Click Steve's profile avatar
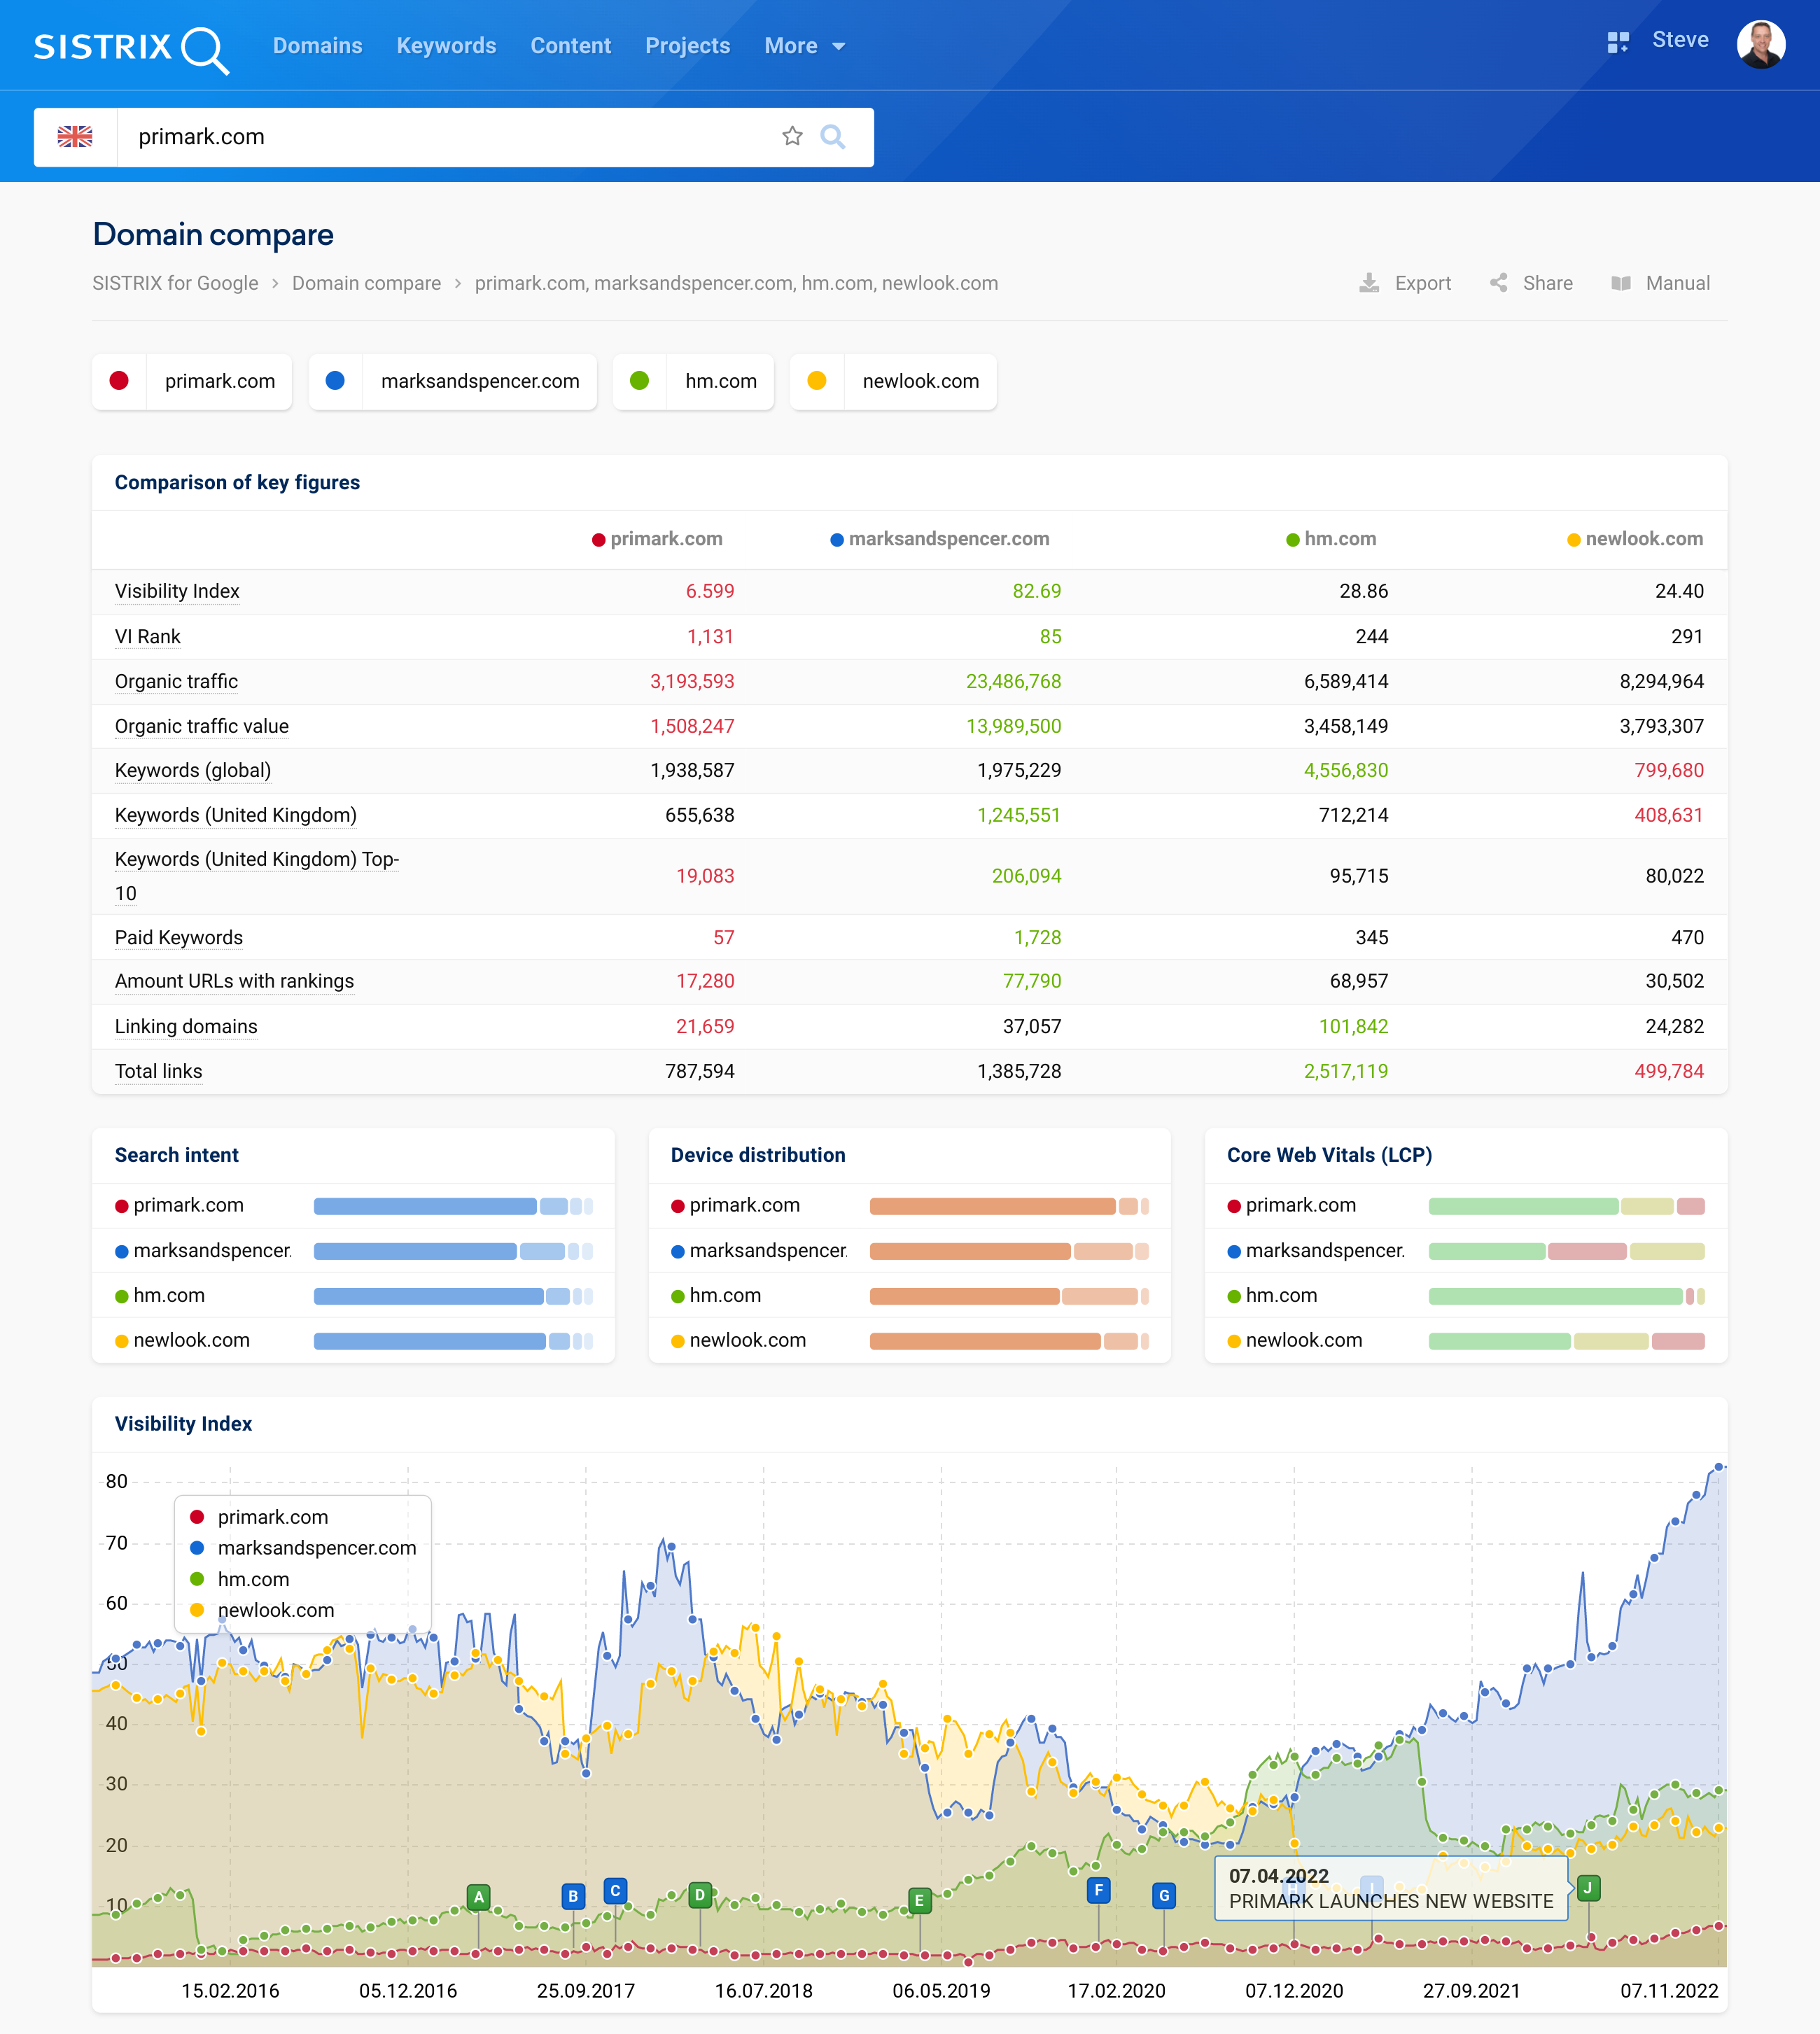This screenshot has height=2034, width=1820. point(1760,45)
